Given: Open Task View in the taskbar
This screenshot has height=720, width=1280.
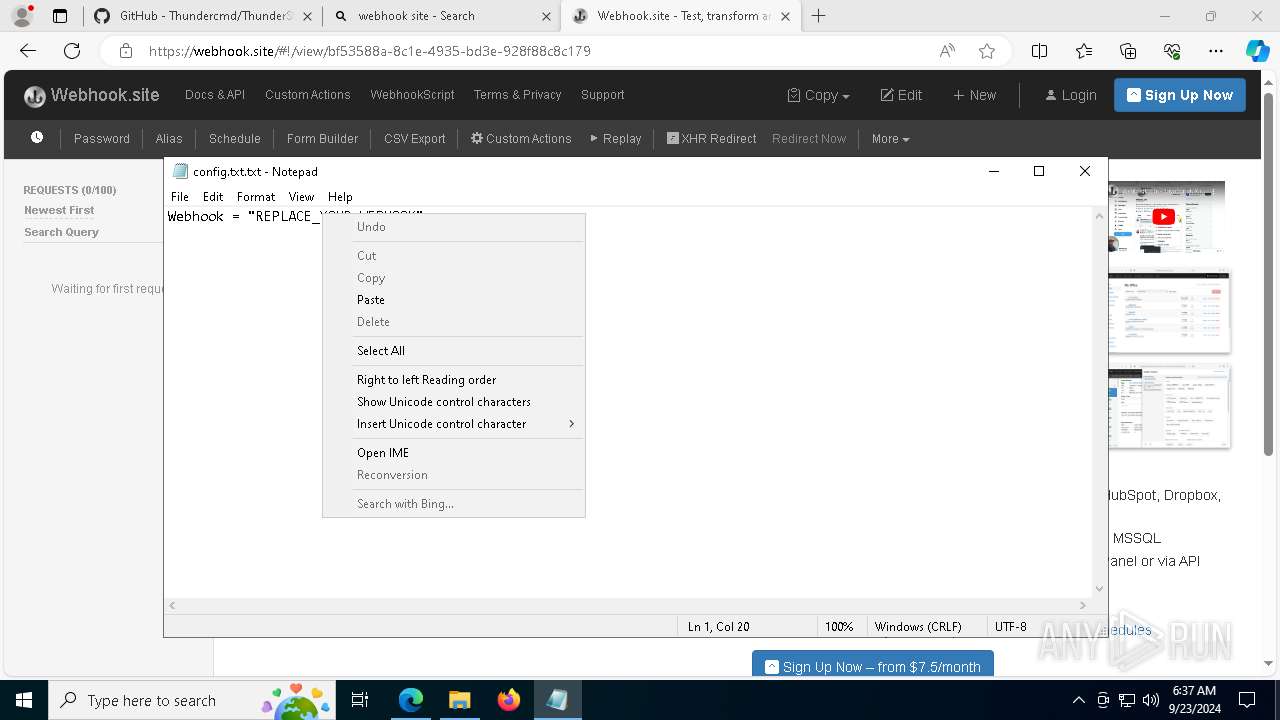Looking at the screenshot, I should pyautogui.click(x=360, y=700).
